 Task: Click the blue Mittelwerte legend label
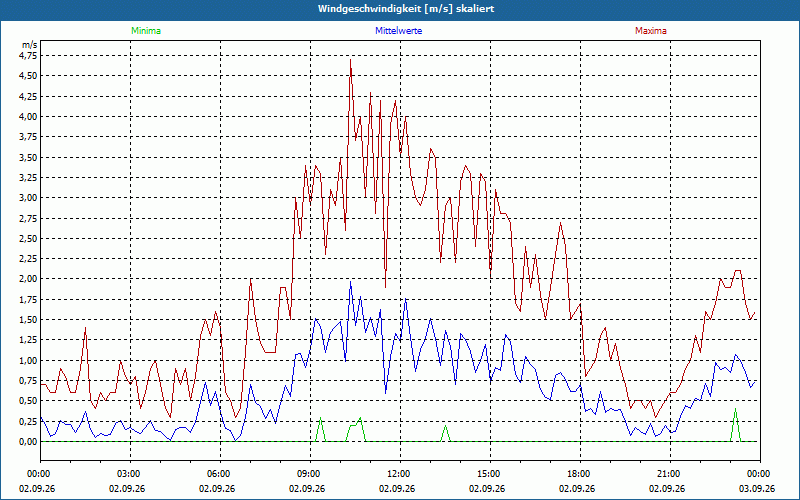click(x=398, y=31)
